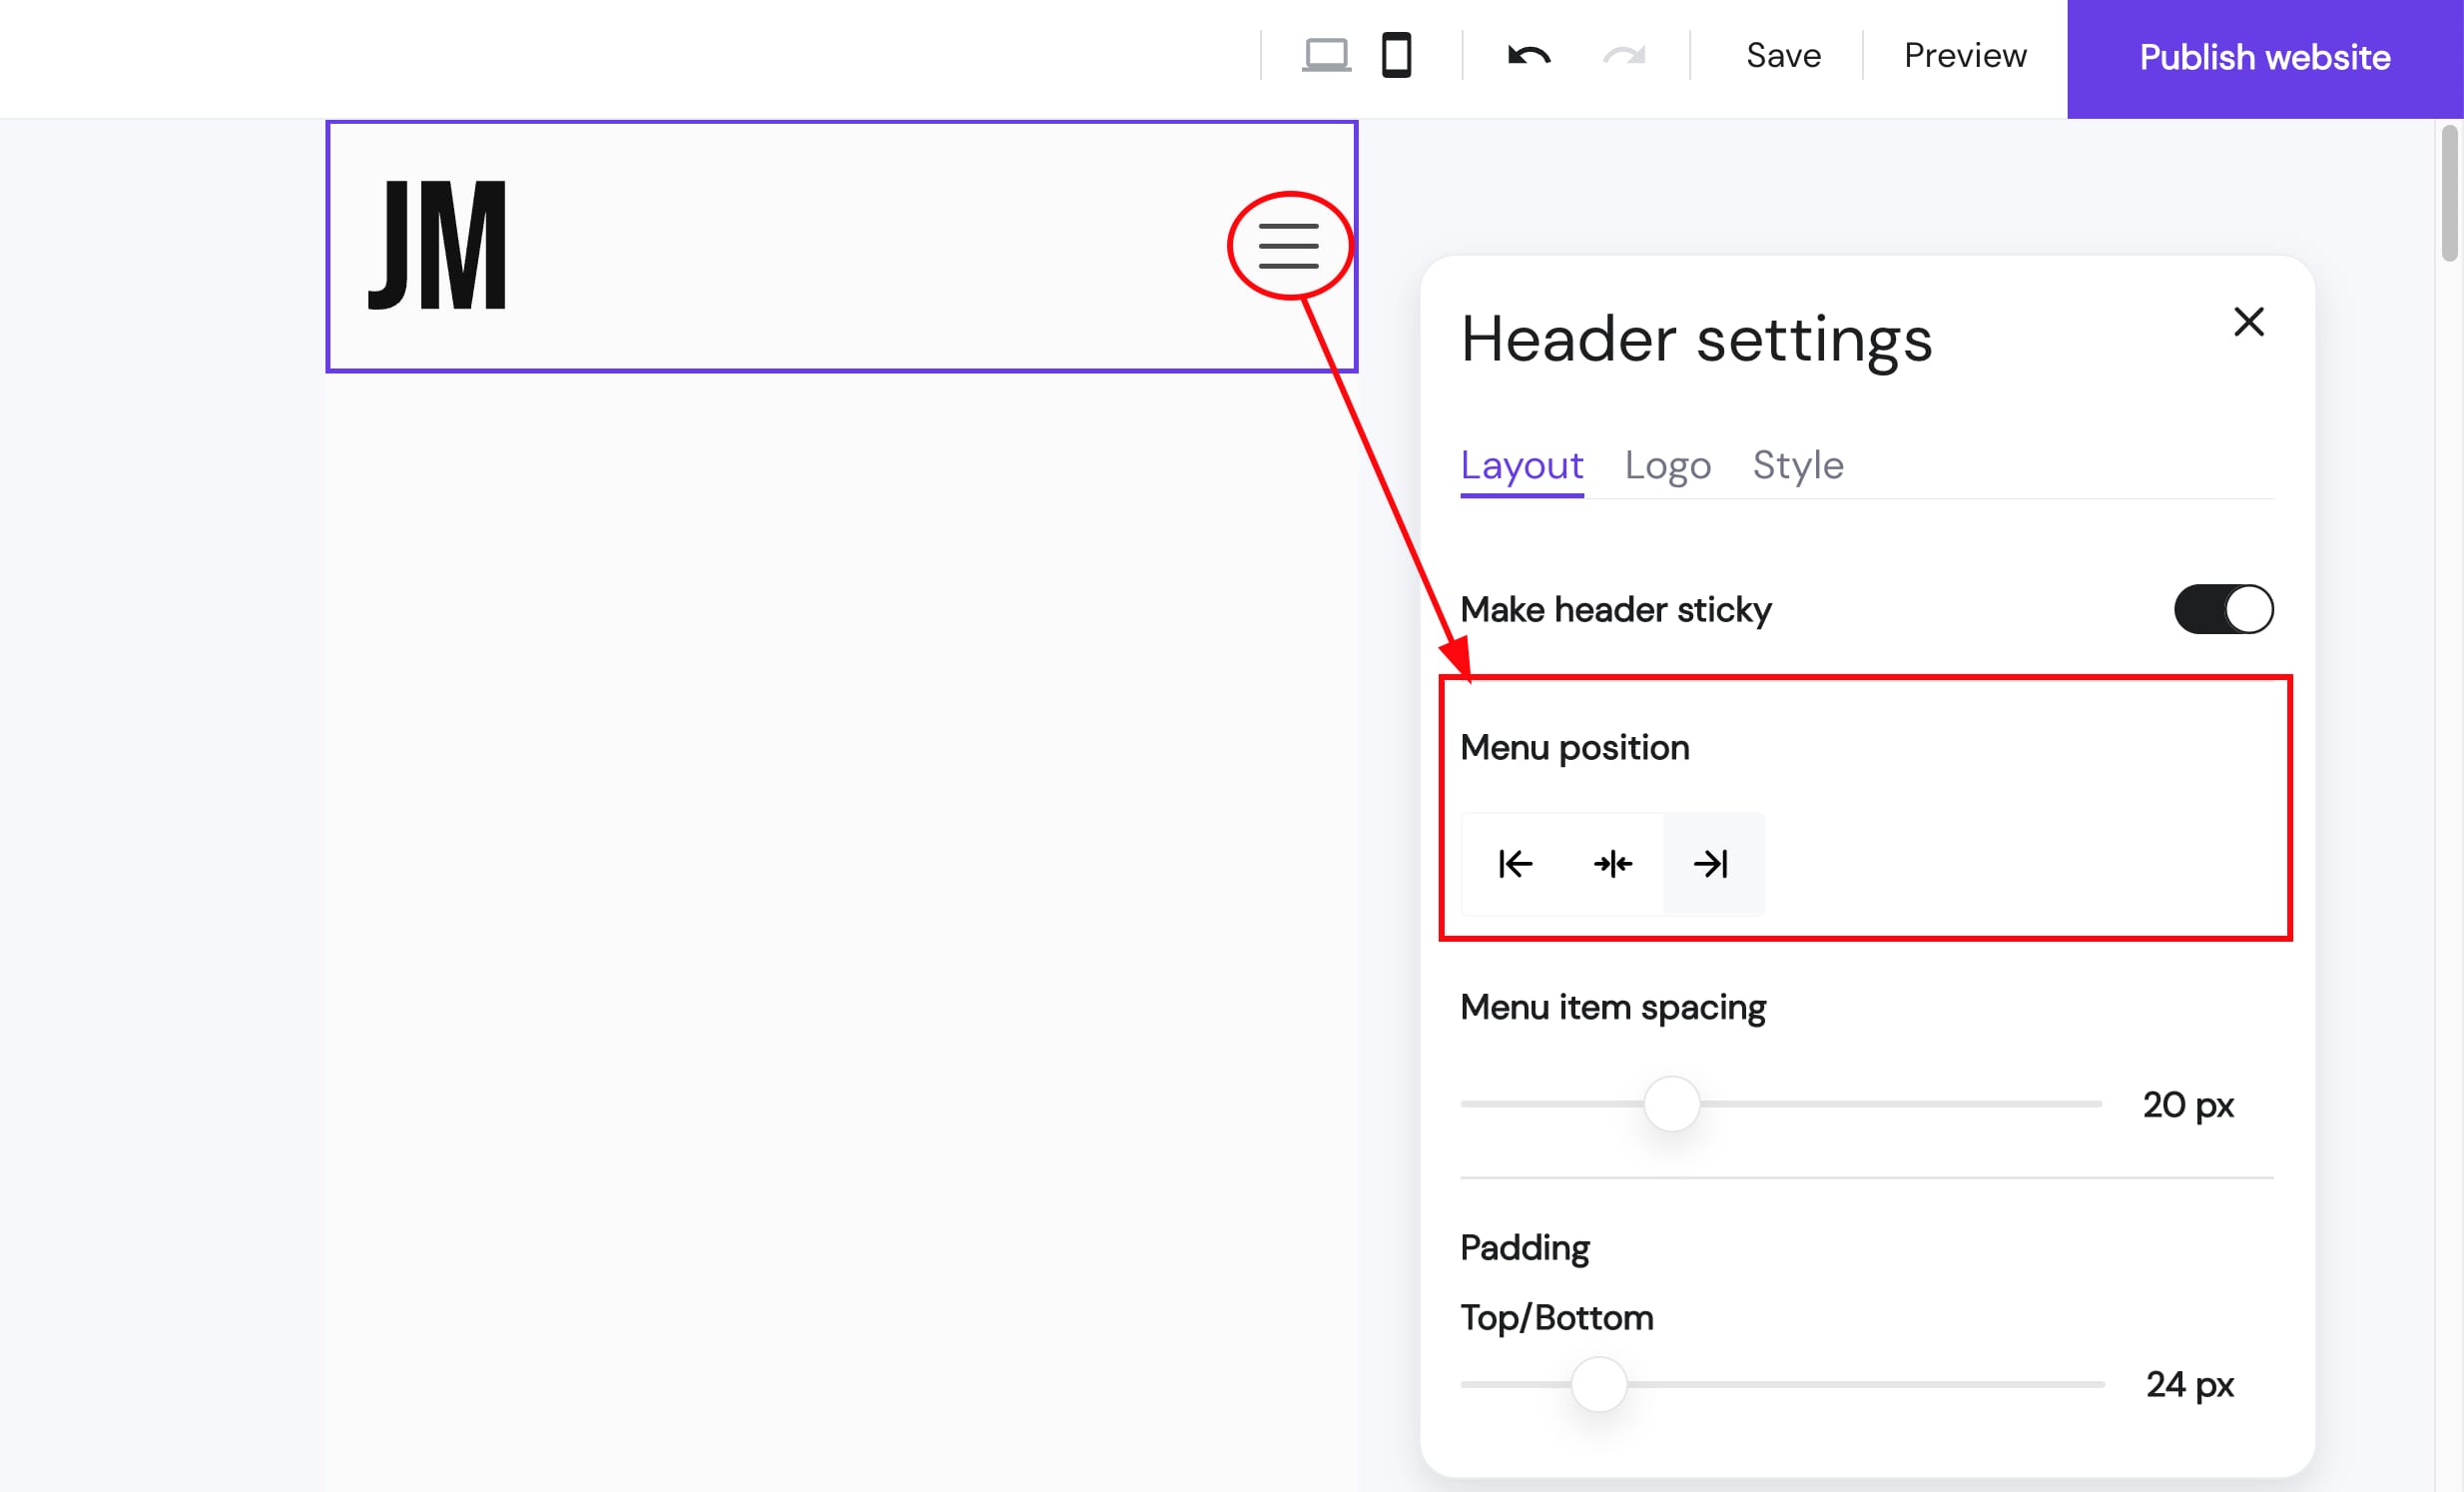This screenshot has width=2464, height=1492.
Task: Switch to desktop preview mode
Action: [1325, 55]
